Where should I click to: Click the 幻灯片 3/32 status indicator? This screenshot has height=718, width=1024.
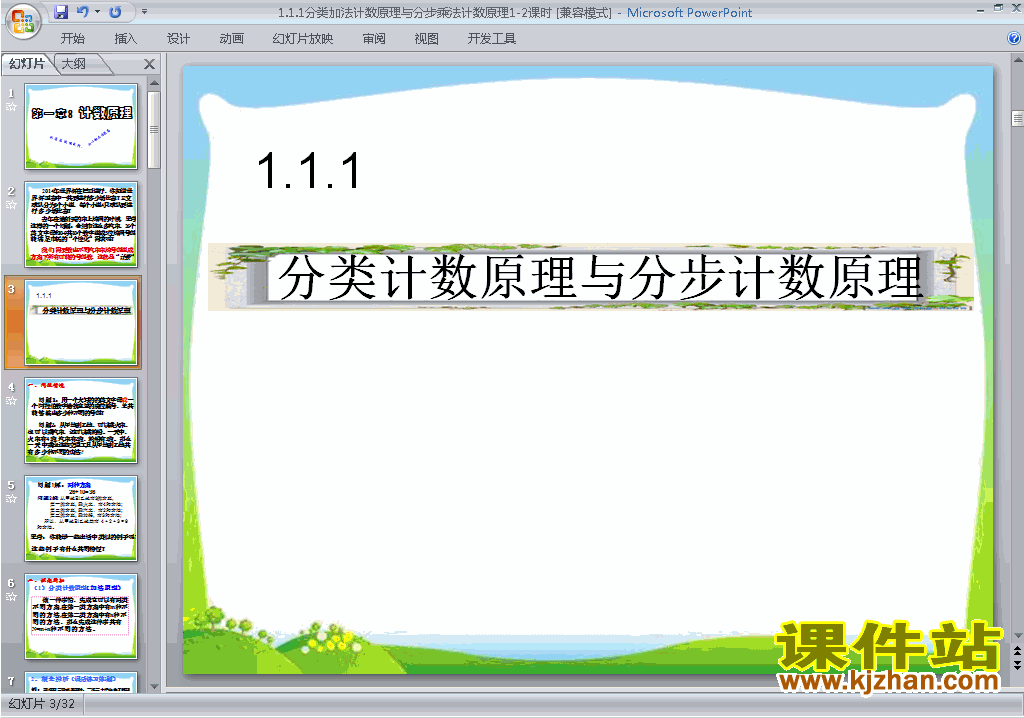(42, 704)
